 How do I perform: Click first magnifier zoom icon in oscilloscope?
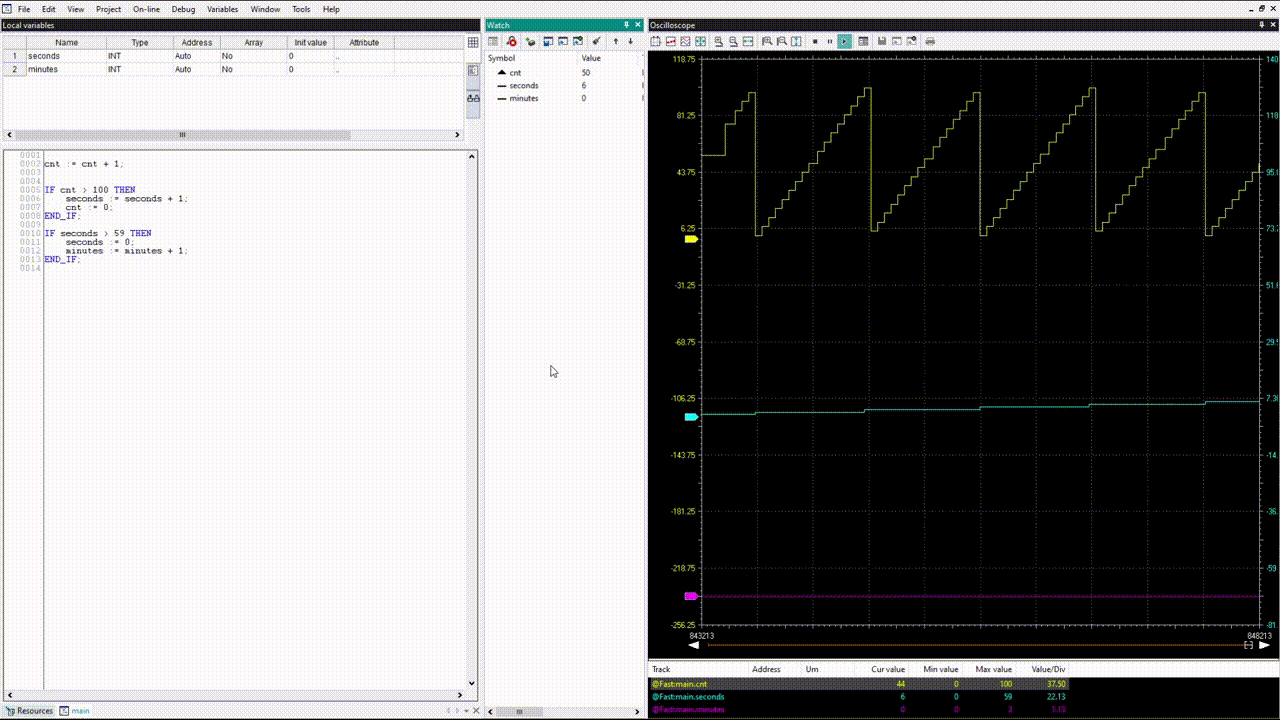(x=718, y=41)
